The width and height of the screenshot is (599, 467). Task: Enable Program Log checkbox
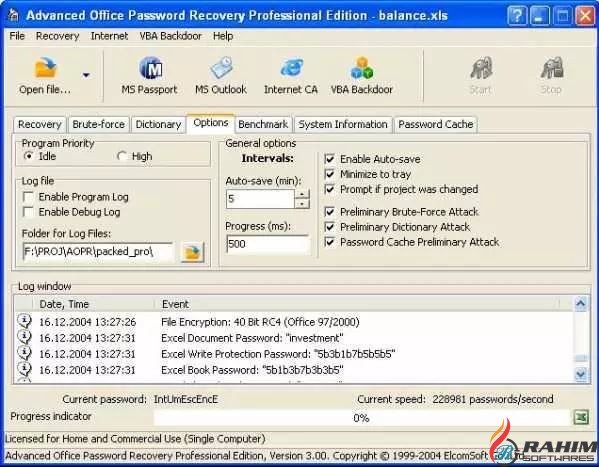pyautogui.click(x=28, y=197)
